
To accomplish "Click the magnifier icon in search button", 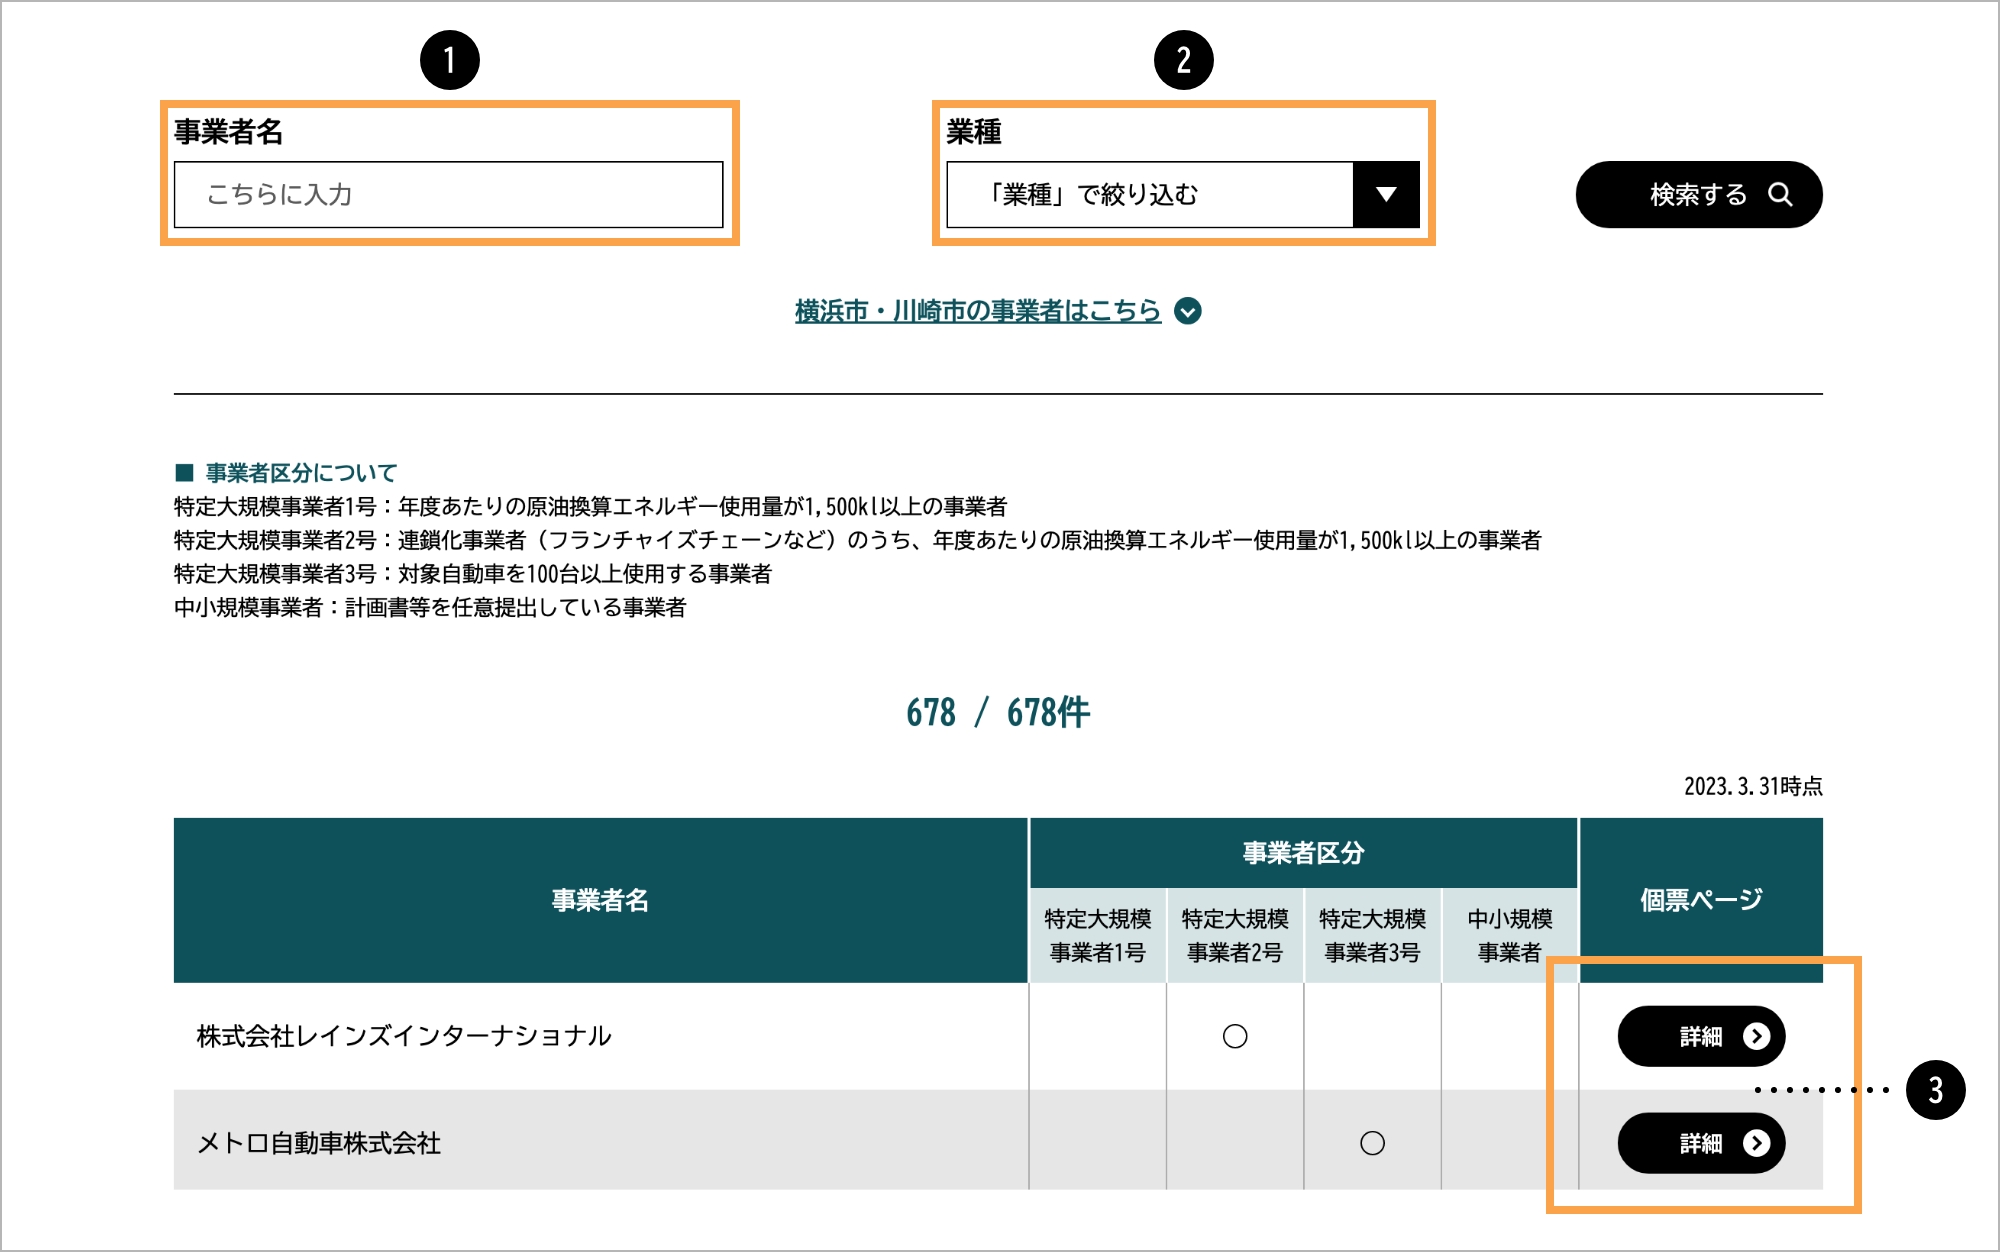I will tap(1780, 194).
